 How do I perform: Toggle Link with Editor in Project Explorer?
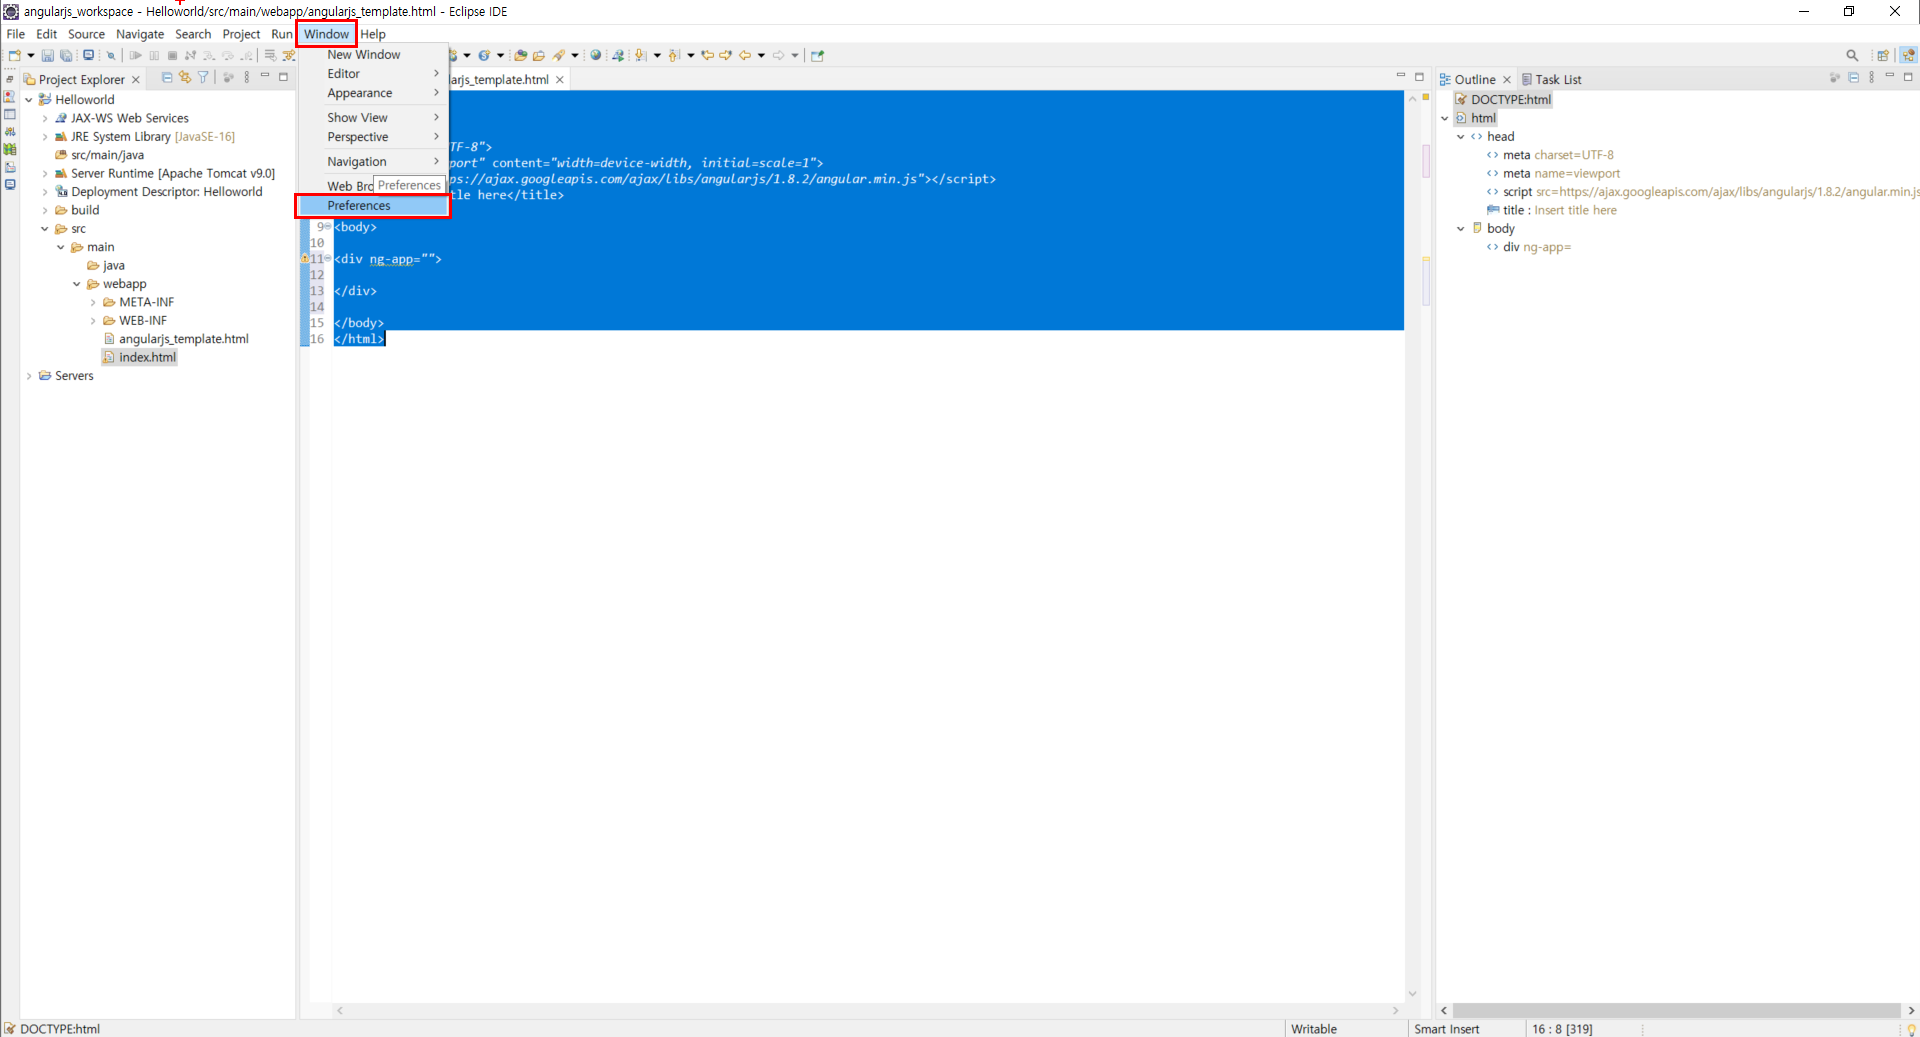point(185,78)
